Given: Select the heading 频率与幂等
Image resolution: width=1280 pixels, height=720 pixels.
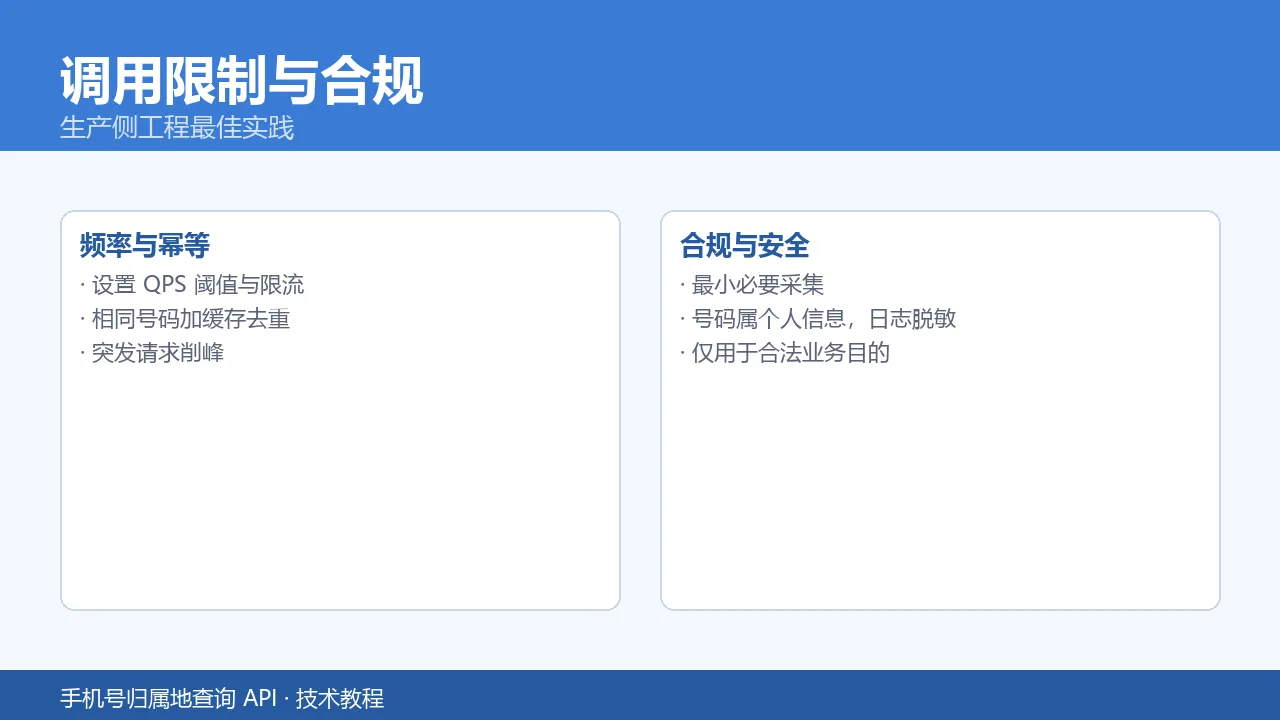Looking at the screenshot, I should tap(145, 245).
